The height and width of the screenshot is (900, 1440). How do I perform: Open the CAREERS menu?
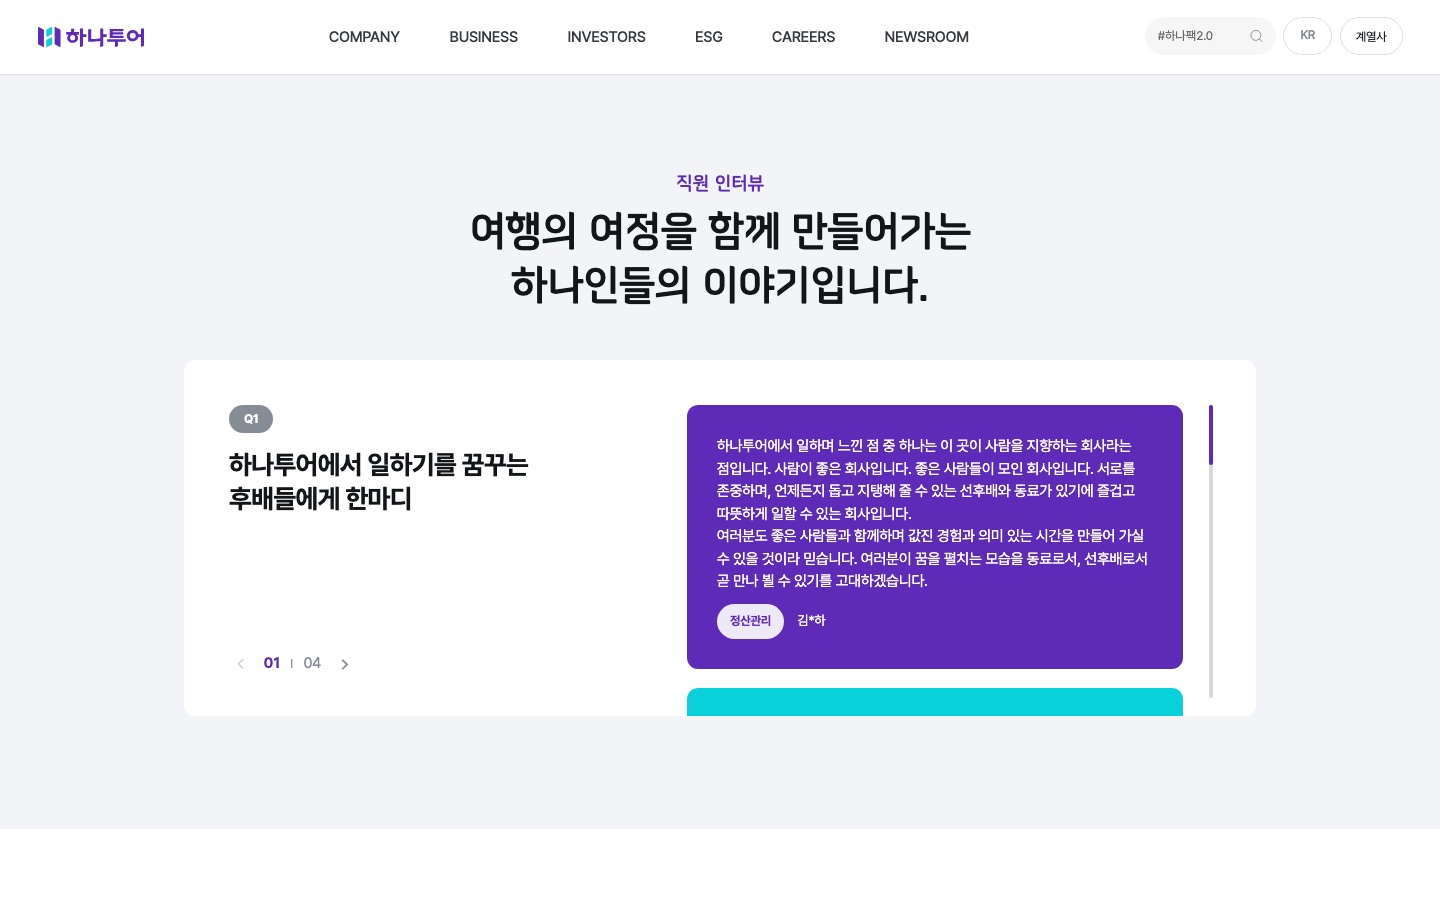[x=803, y=37]
